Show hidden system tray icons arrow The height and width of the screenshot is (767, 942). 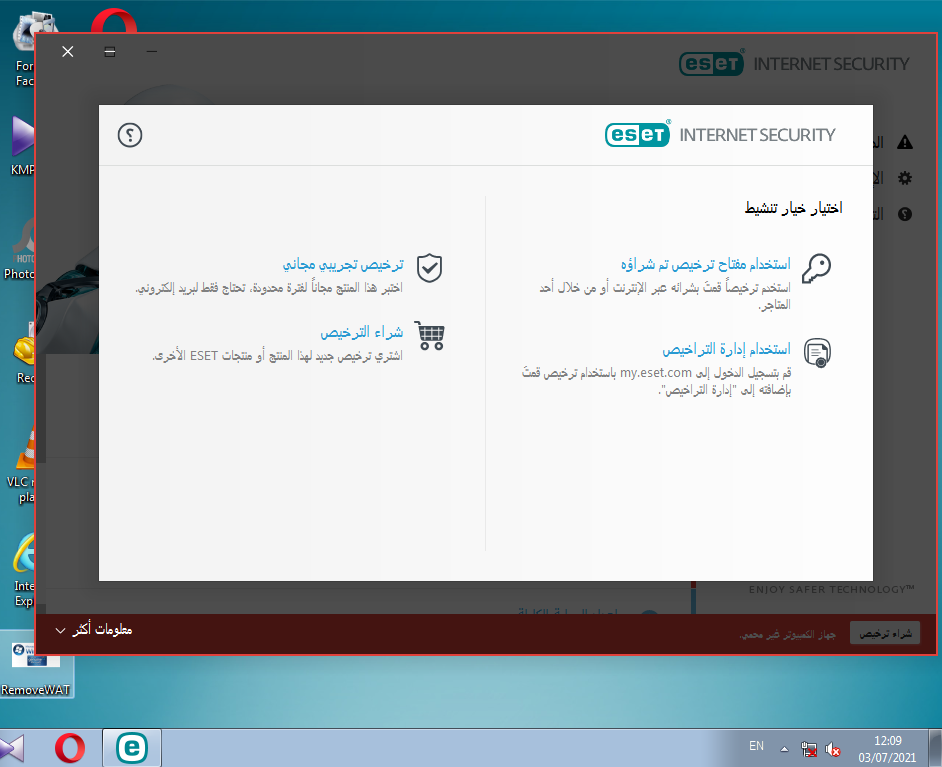tap(784, 749)
